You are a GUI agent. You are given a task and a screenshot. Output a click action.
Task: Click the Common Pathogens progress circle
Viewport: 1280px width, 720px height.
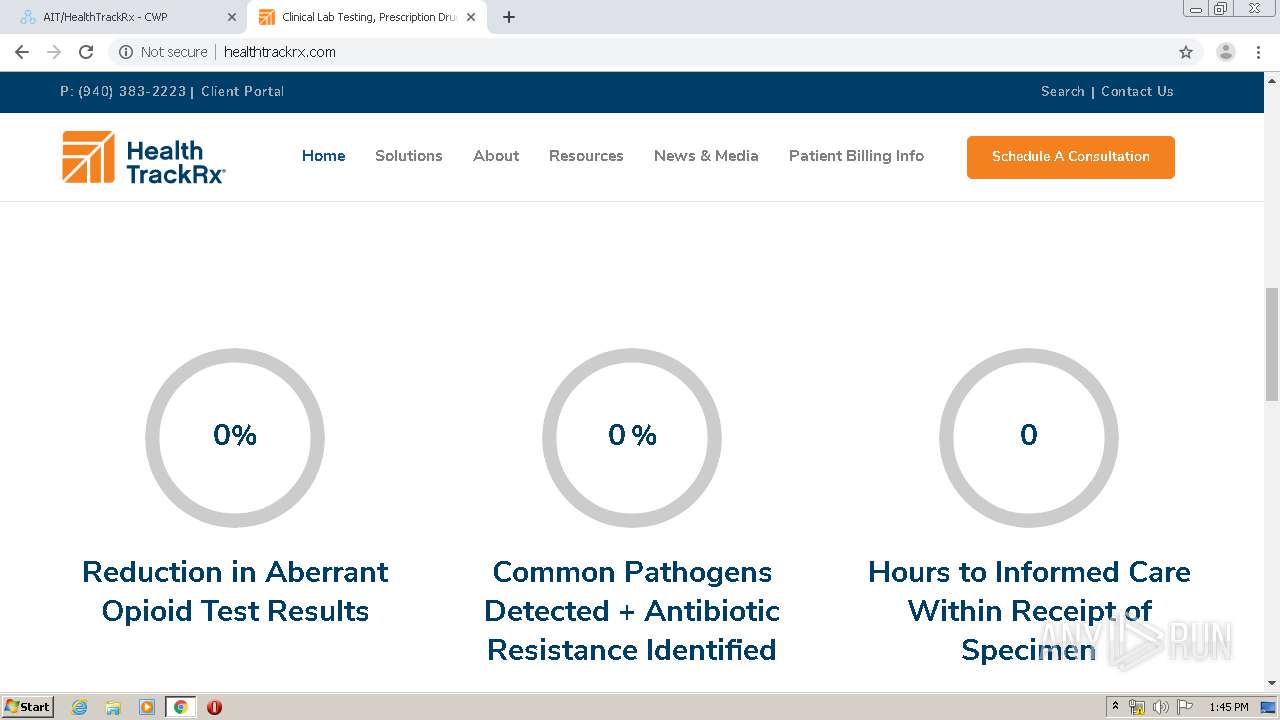pos(632,437)
